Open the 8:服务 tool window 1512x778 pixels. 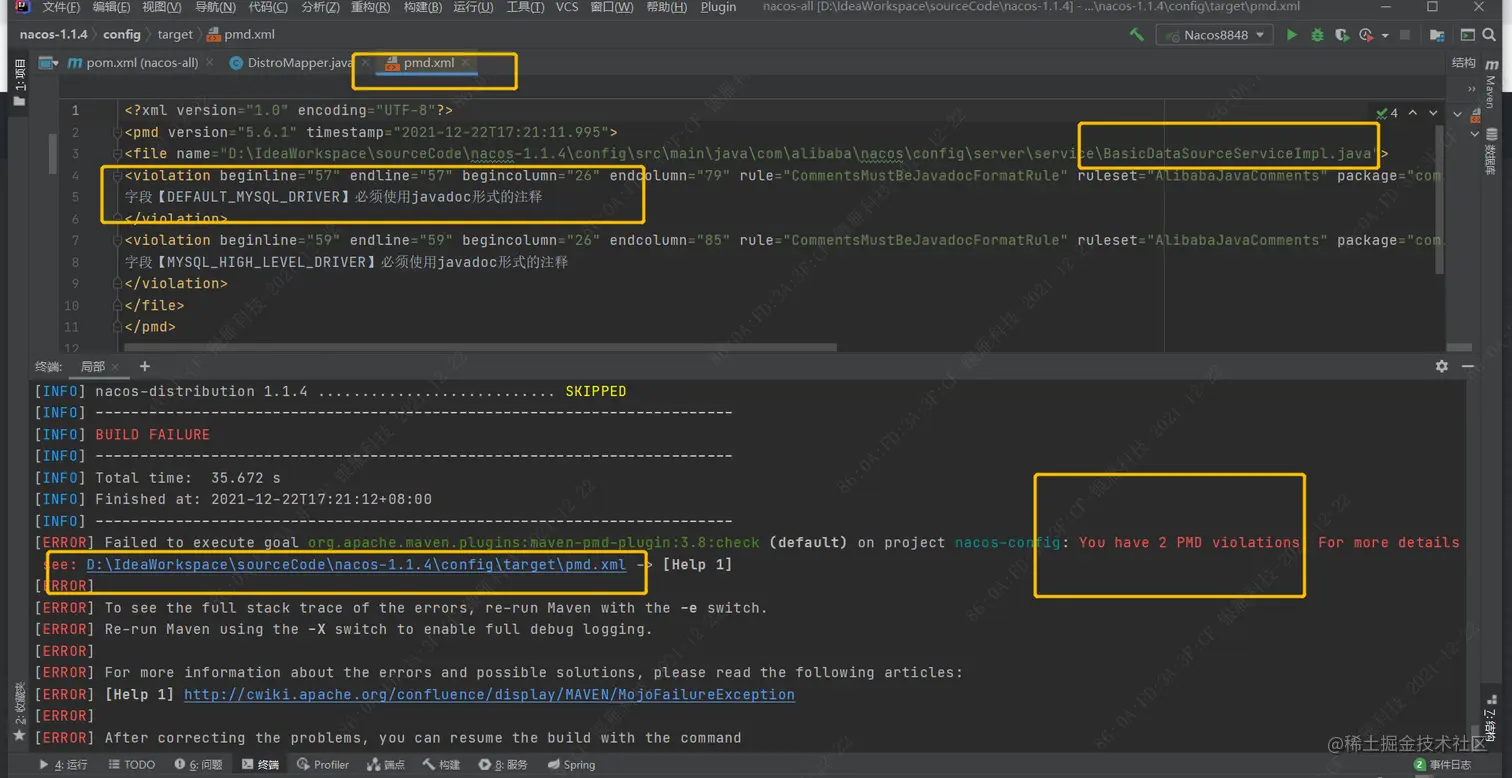tap(503, 765)
